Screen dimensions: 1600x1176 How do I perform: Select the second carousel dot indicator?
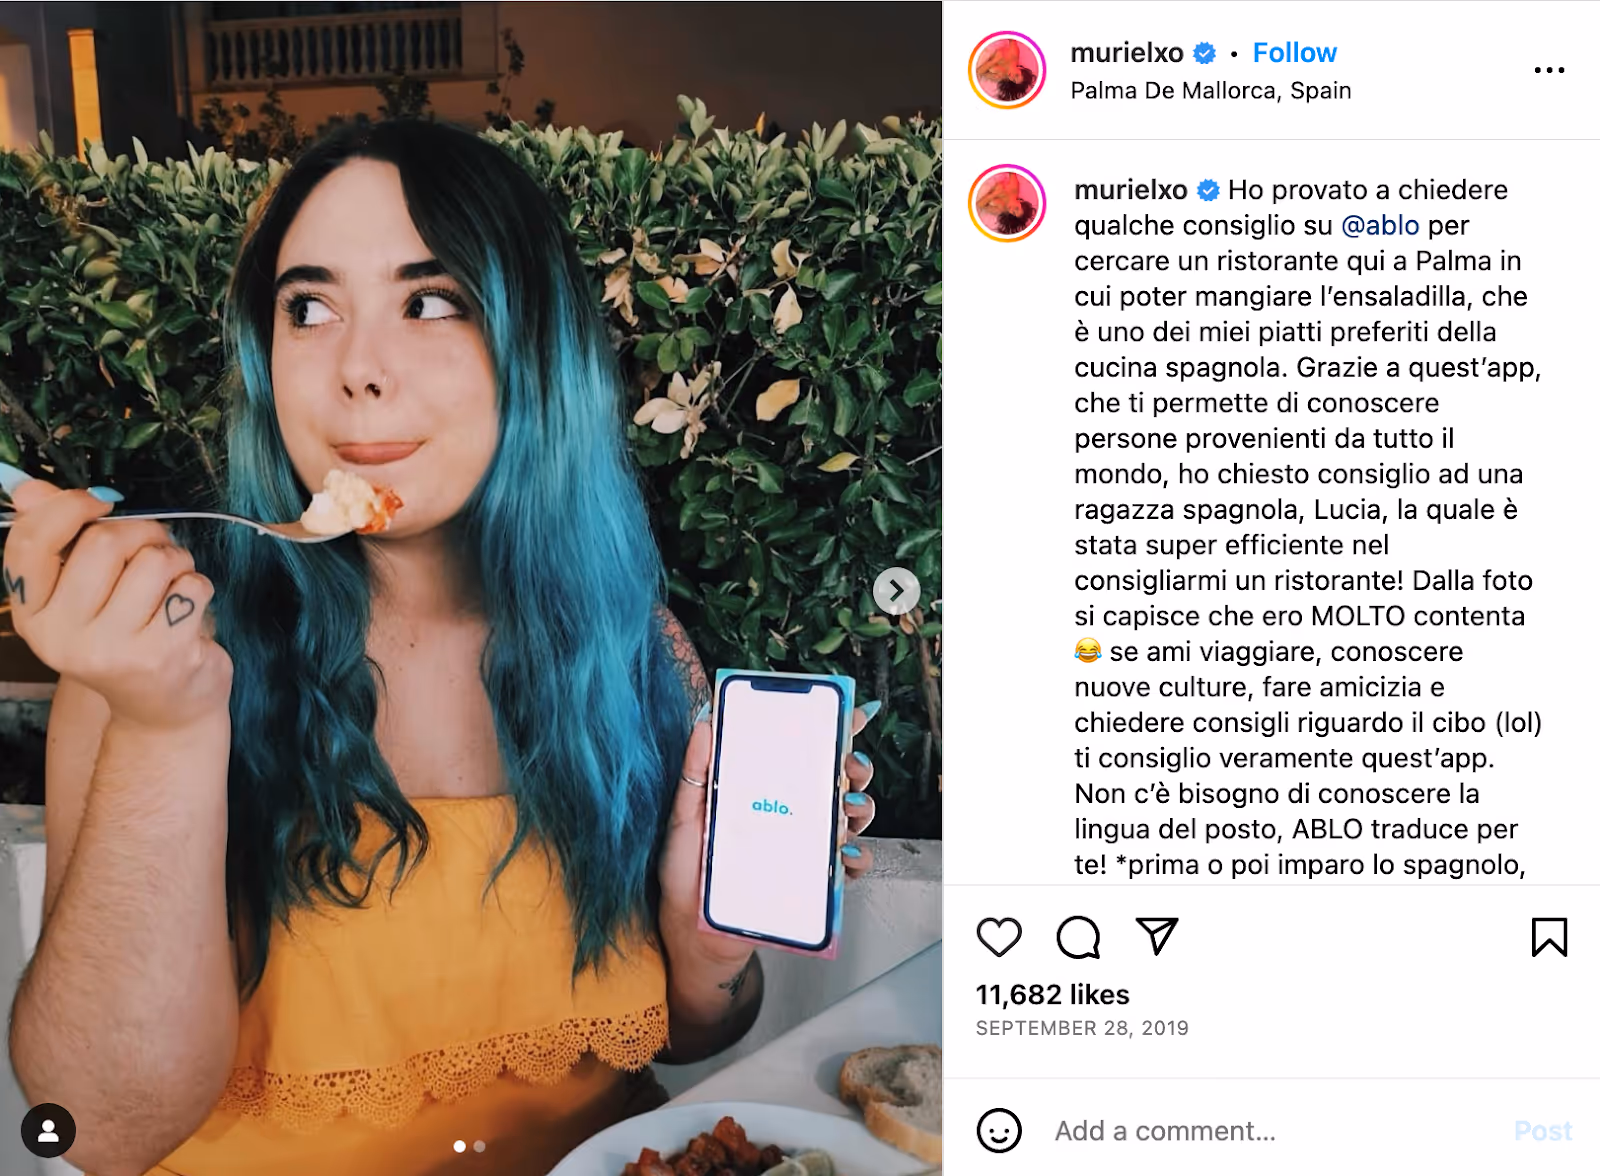pyautogui.click(x=479, y=1146)
